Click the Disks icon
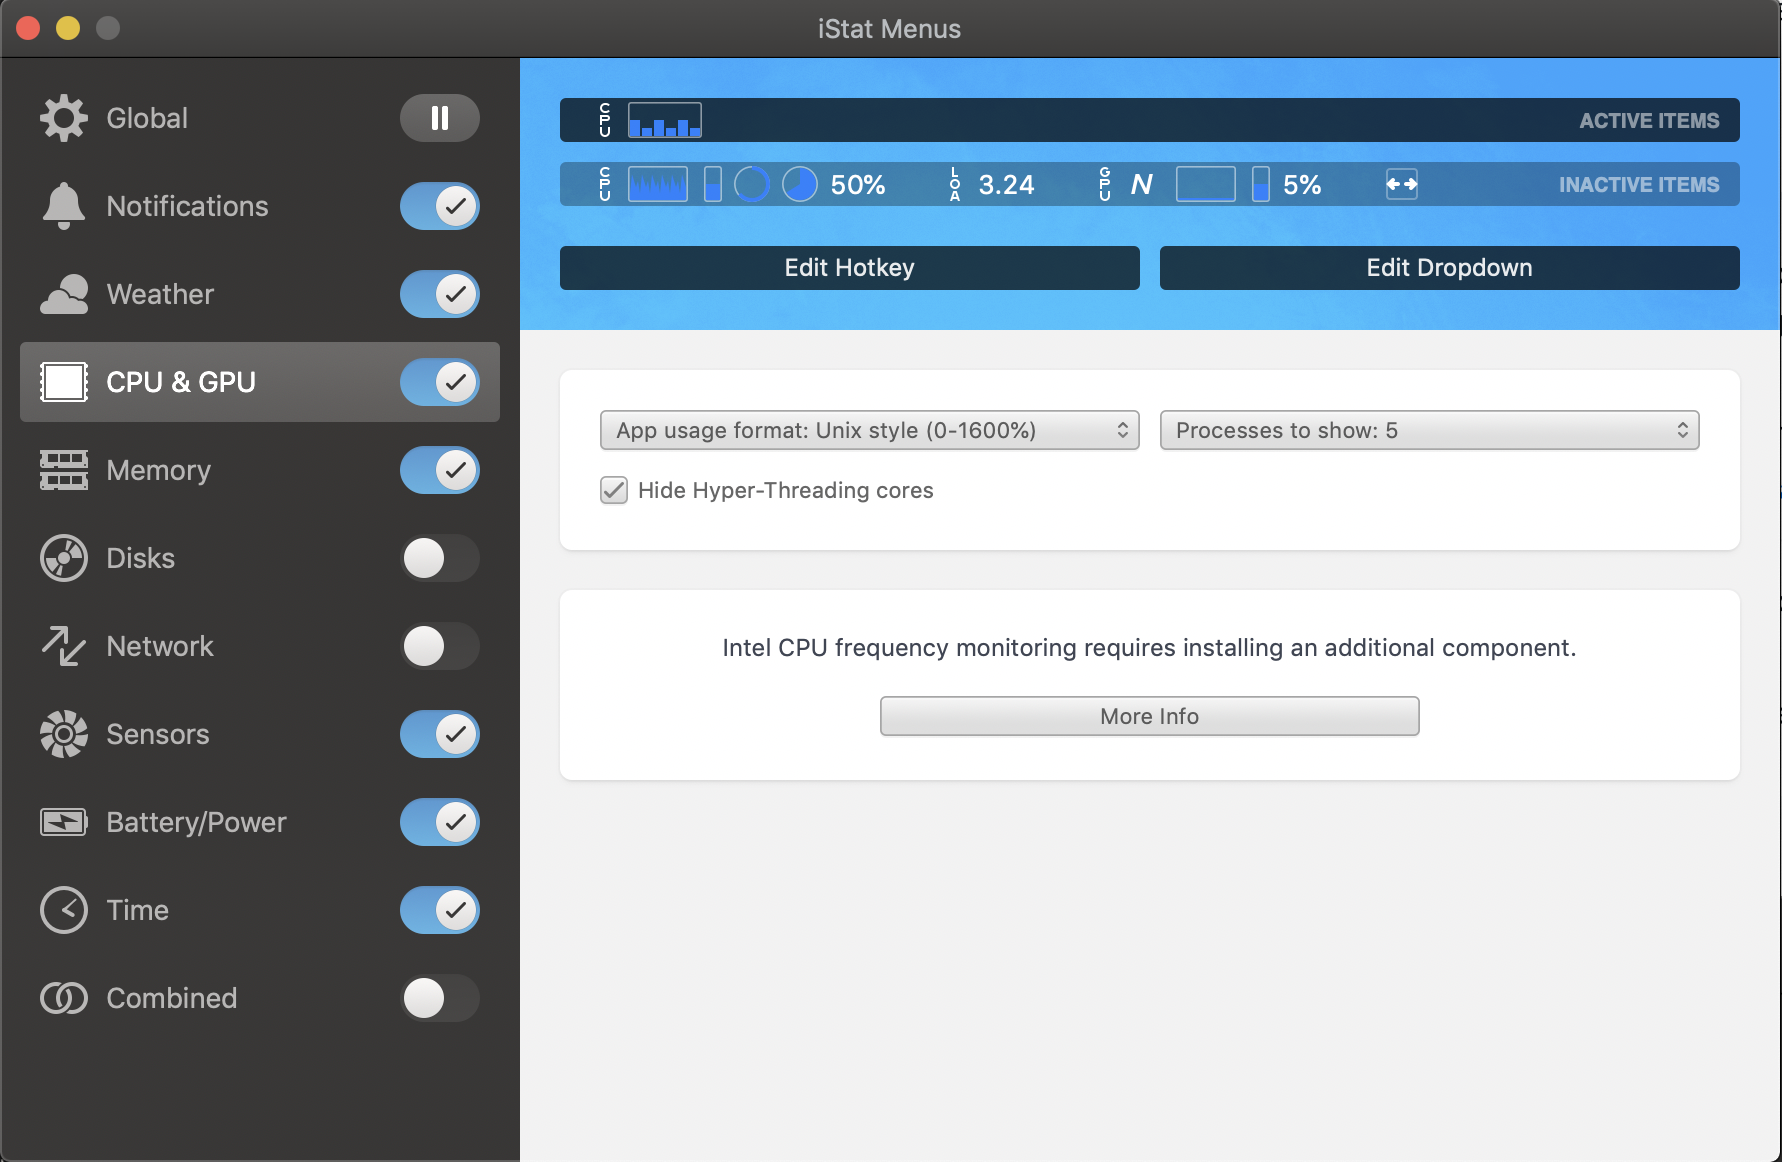This screenshot has height=1162, width=1782. point(64,558)
